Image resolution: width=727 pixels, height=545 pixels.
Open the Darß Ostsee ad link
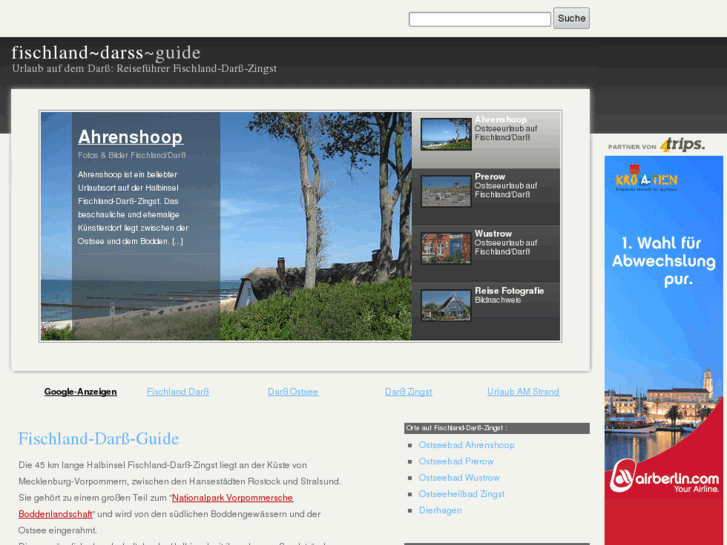pyautogui.click(x=293, y=391)
